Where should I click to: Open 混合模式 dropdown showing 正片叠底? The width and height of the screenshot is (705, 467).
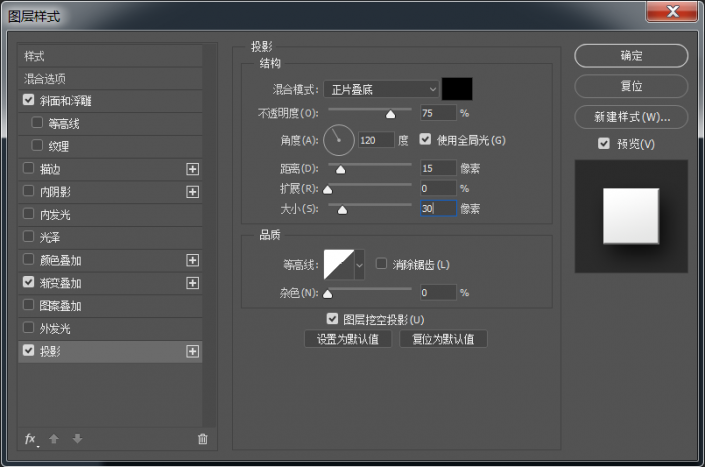(381, 89)
